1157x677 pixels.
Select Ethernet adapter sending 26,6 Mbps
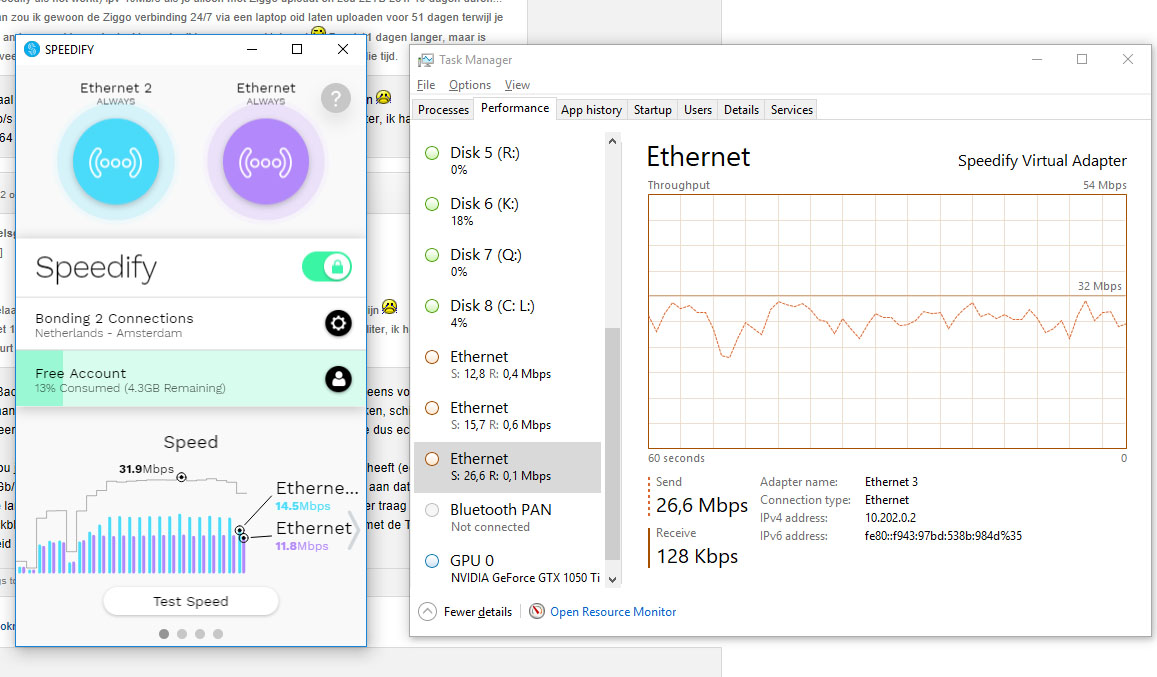click(x=508, y=467)
